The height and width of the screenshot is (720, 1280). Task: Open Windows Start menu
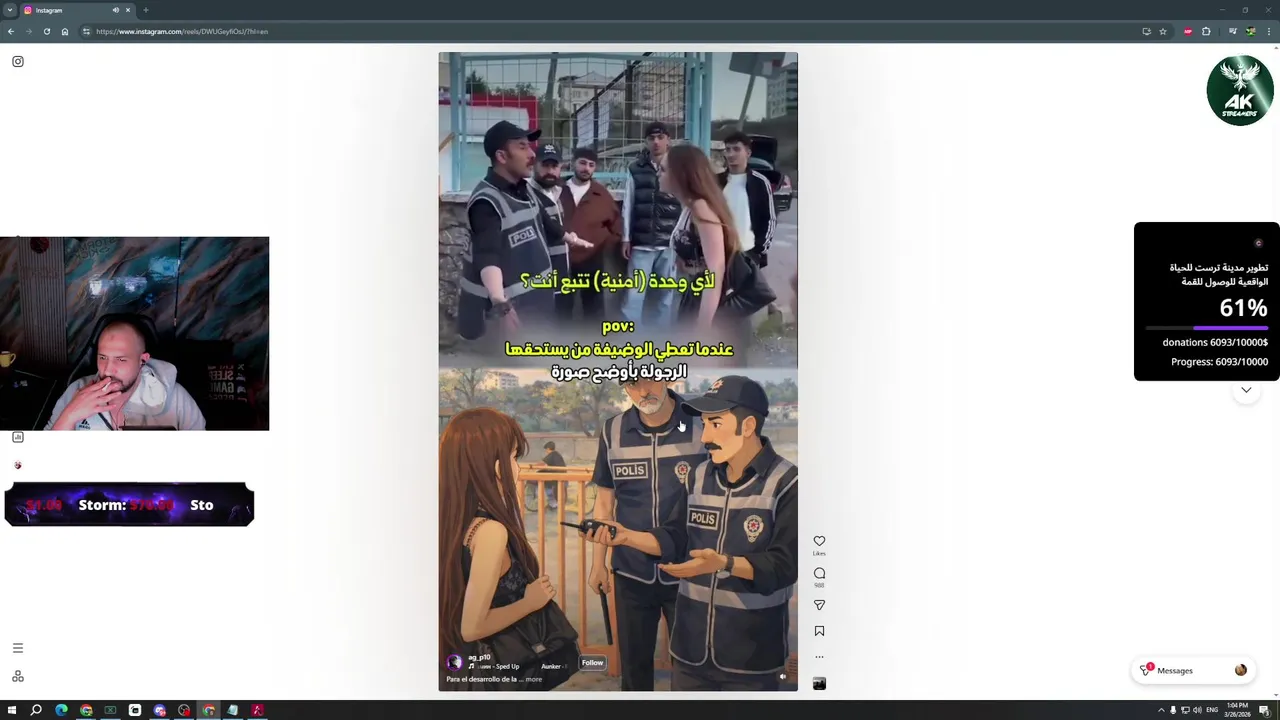(x=11, y=710)
